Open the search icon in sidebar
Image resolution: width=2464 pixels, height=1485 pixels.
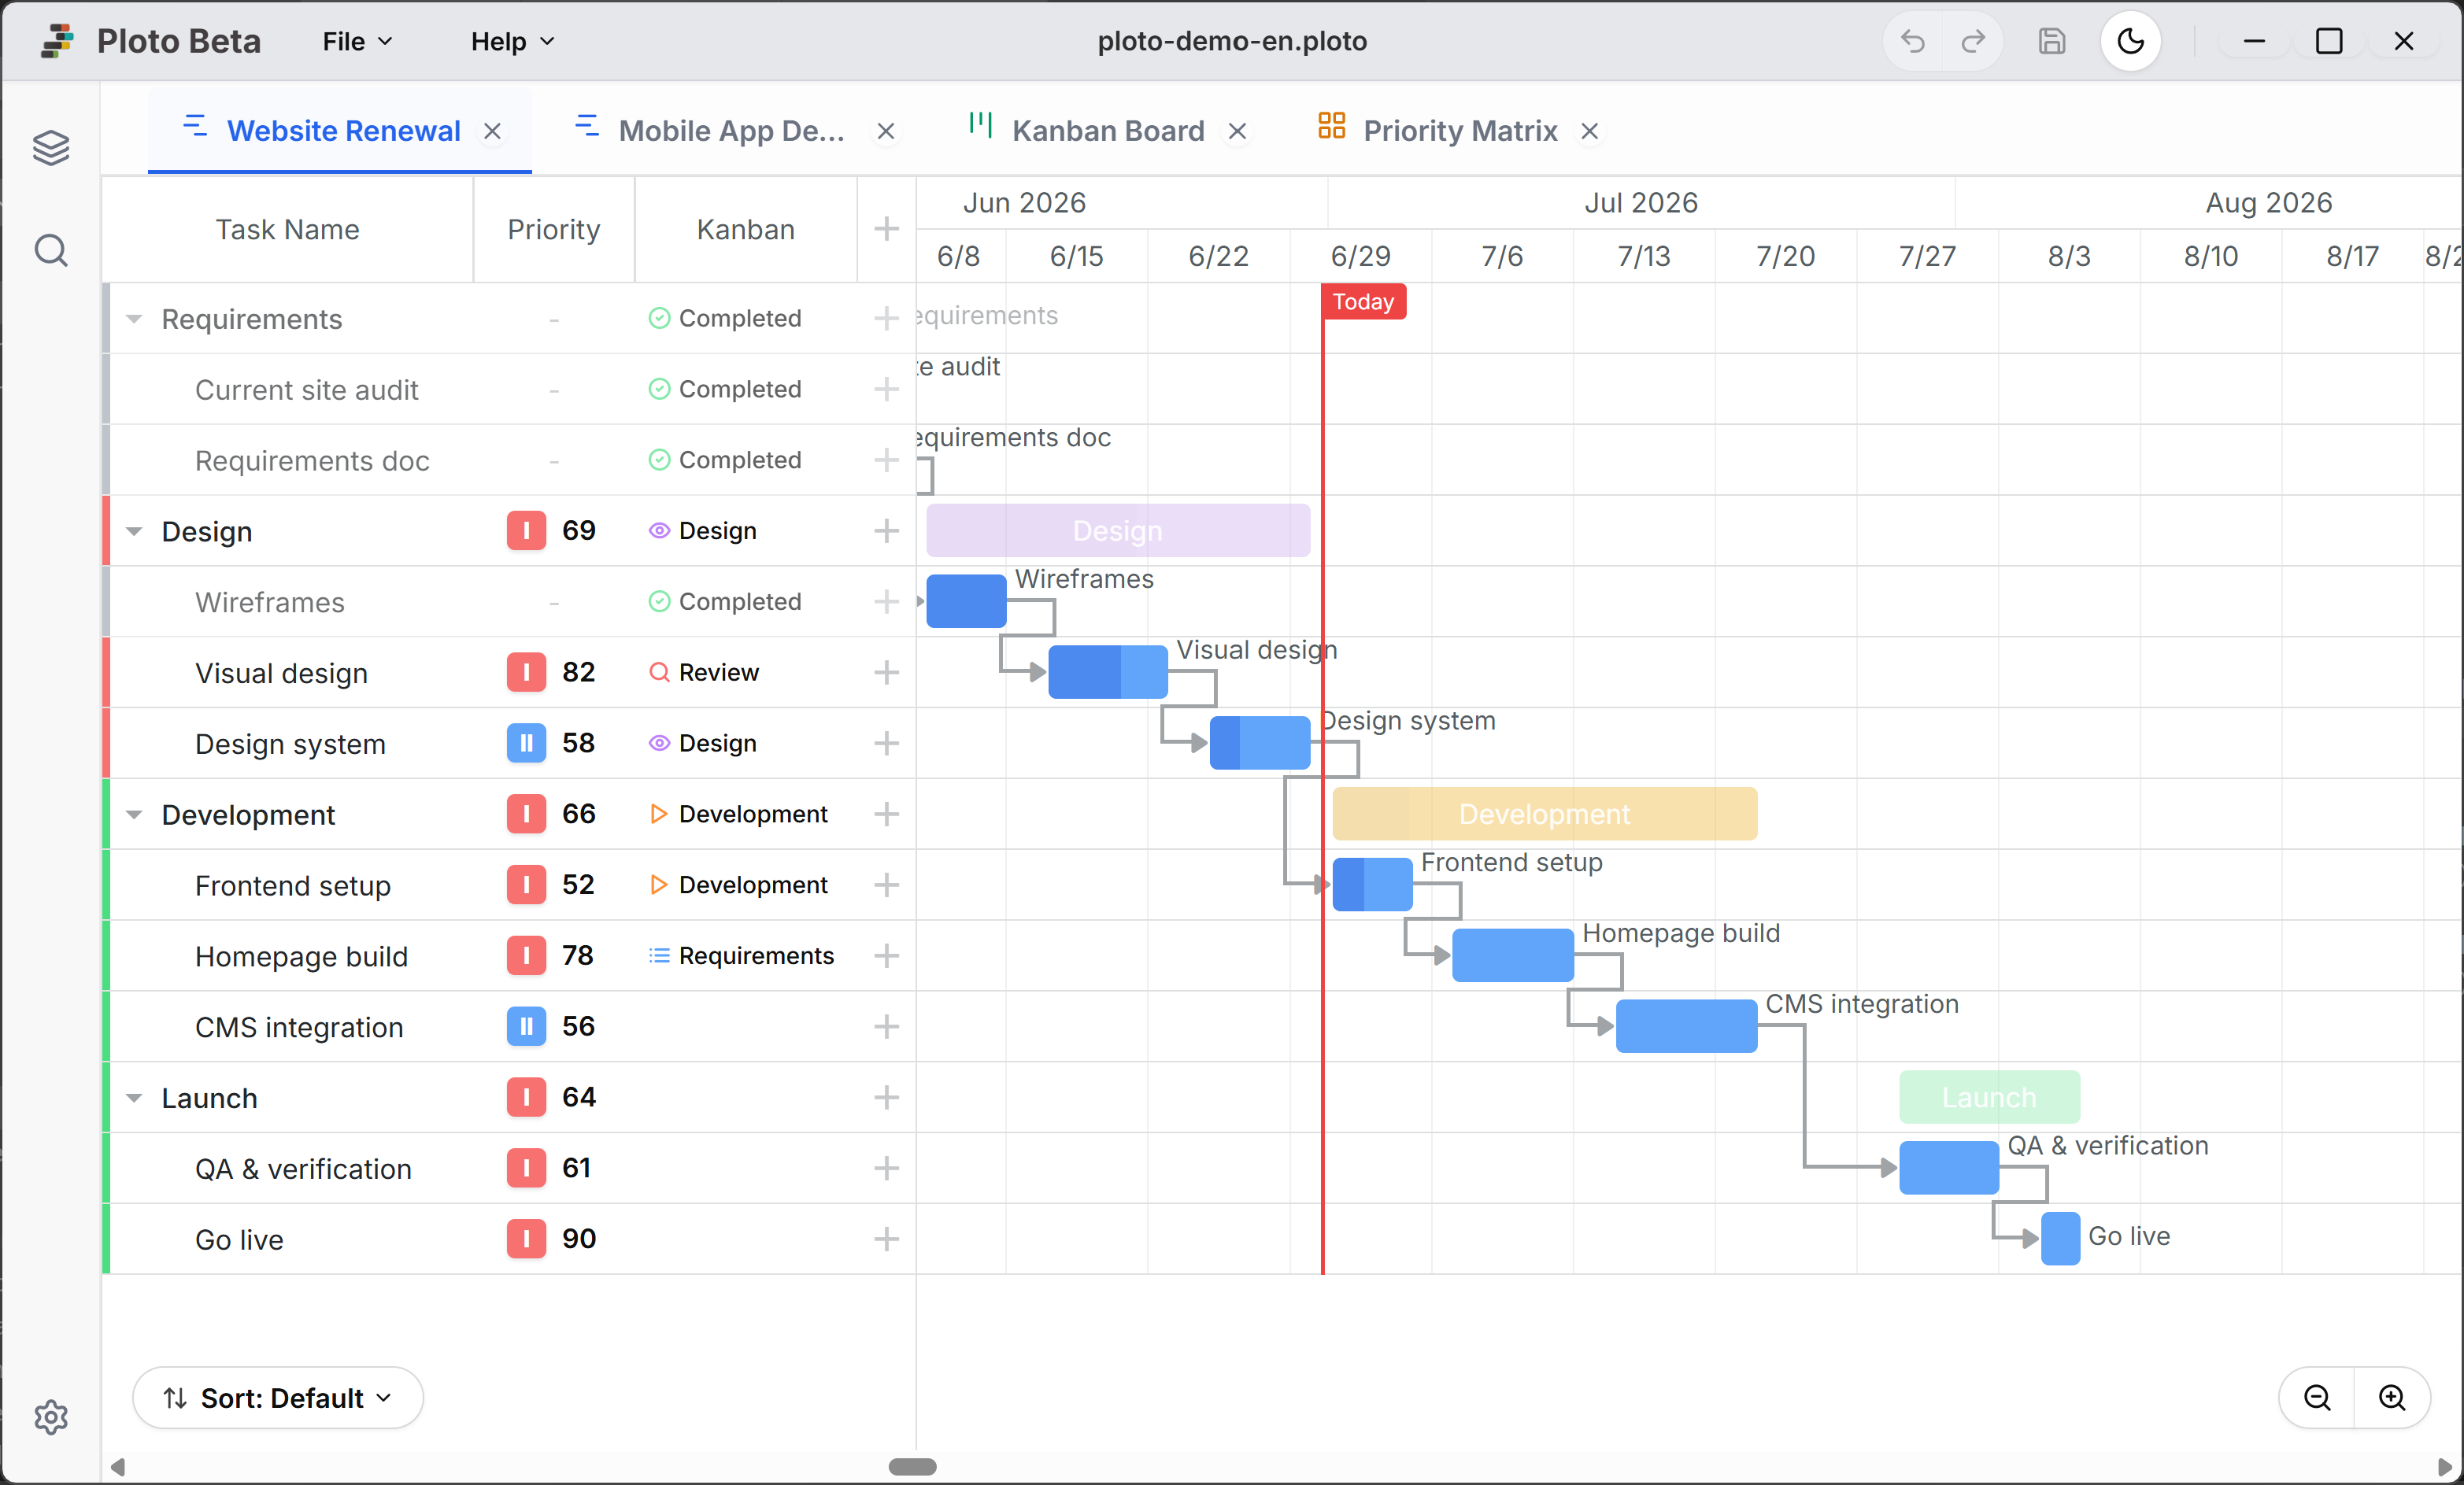(51, 250)
